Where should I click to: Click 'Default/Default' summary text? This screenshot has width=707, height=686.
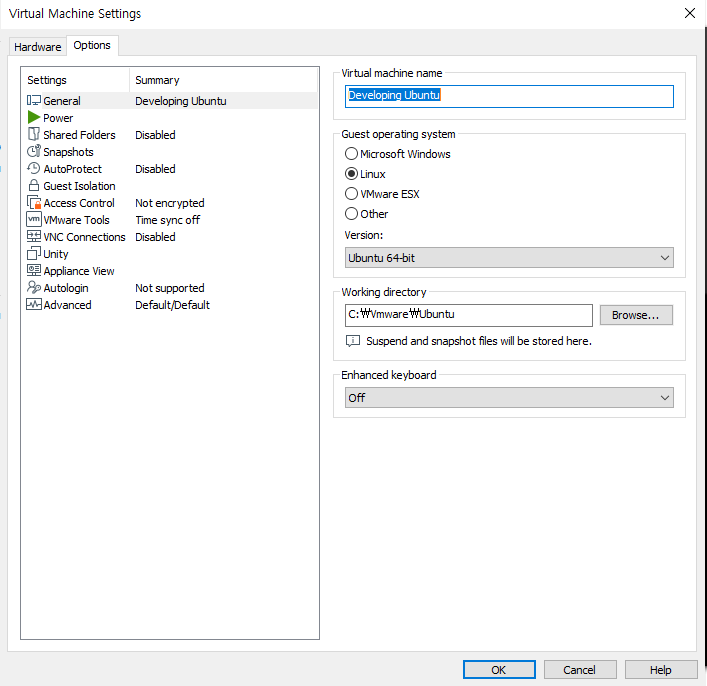172,305
